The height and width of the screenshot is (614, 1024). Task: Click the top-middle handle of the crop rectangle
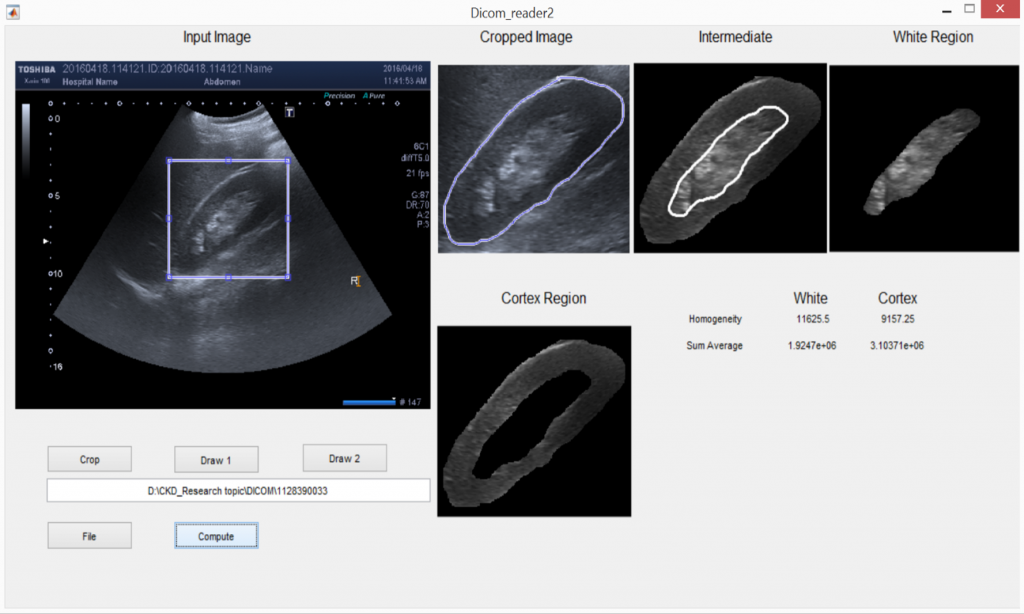coord(228,160)
